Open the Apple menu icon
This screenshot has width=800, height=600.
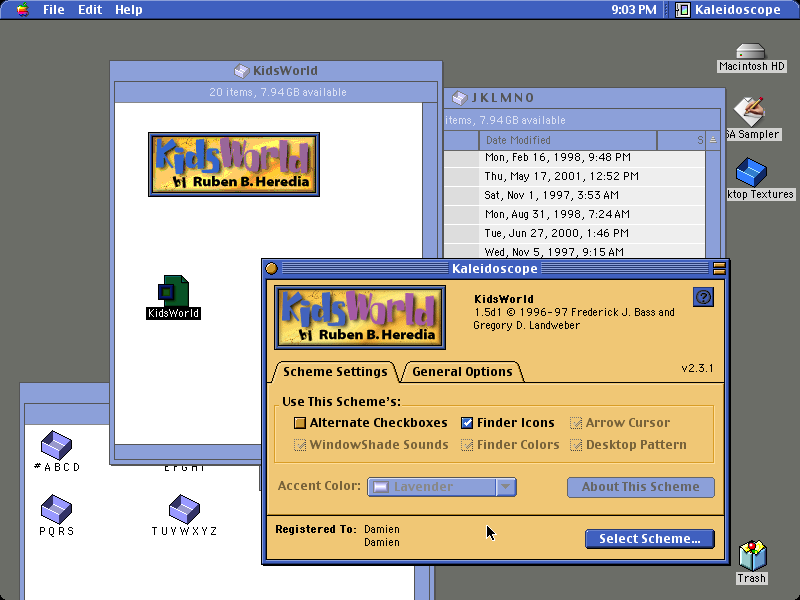coord(22,9)
